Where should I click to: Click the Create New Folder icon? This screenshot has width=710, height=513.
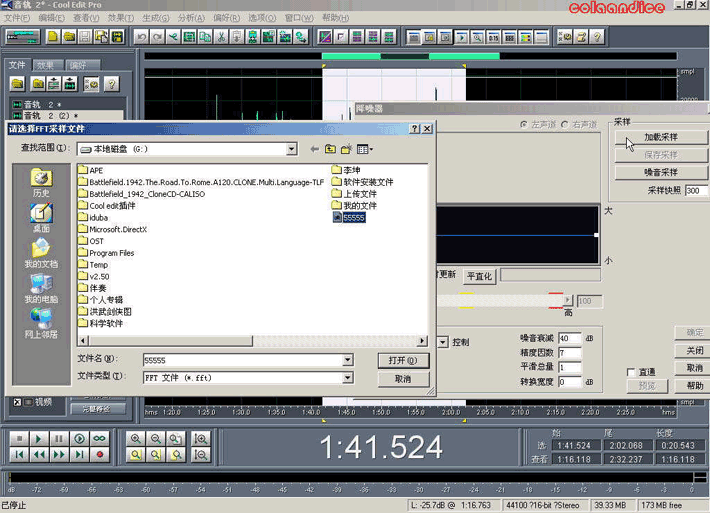(x=345, y=149)
